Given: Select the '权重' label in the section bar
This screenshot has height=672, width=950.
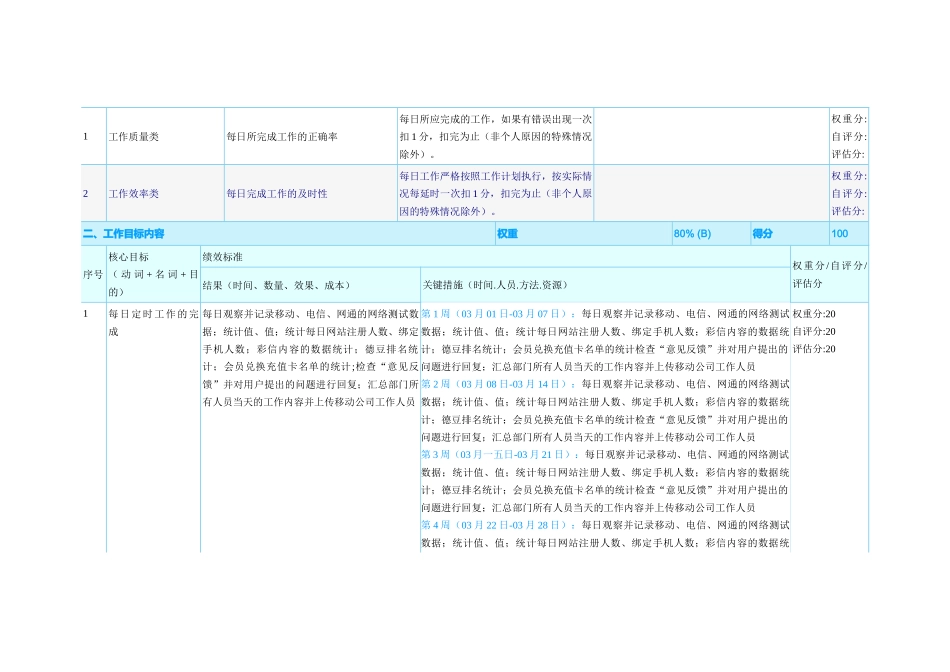Looking at the screenshot, I should point(507,234).
